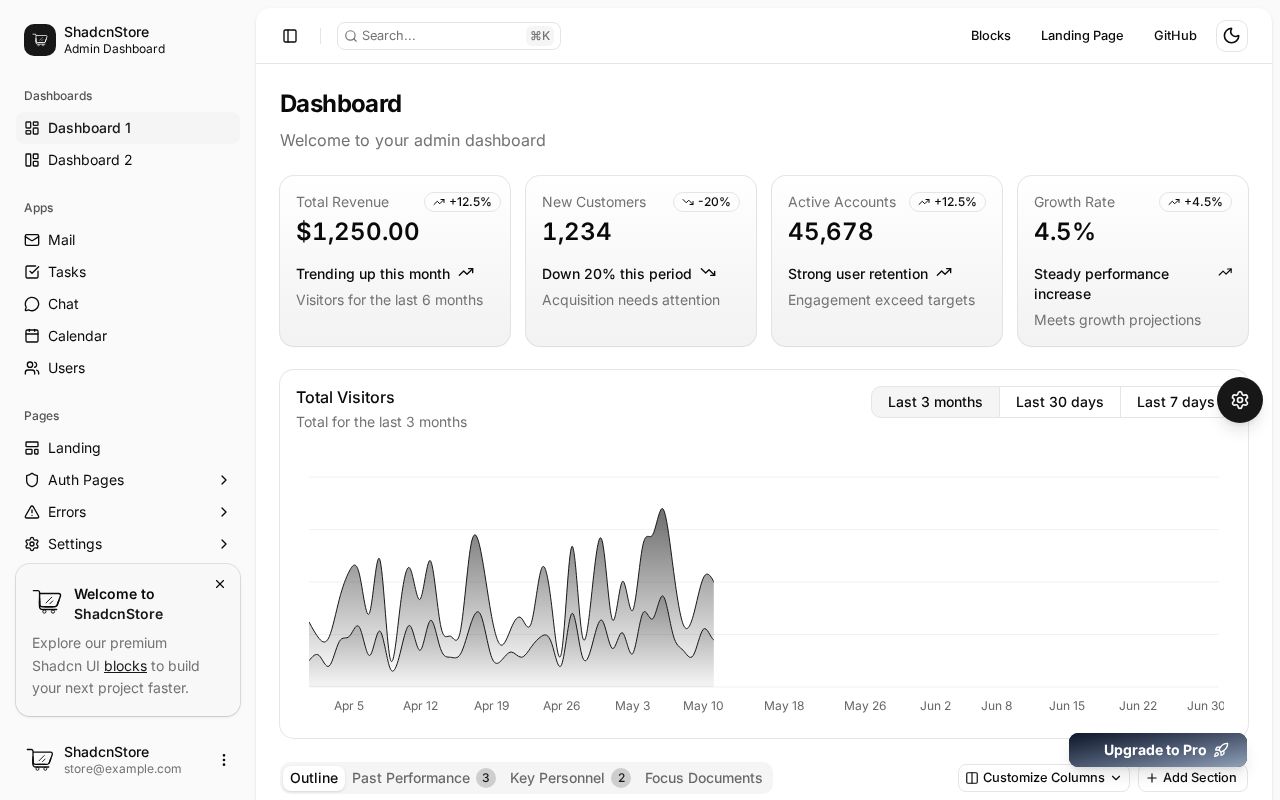
Task: Click the Calendar icon in sidebar
Action: 32,336
